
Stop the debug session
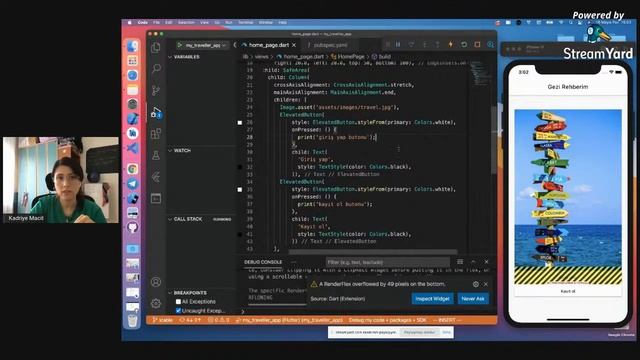click(477, 44)
